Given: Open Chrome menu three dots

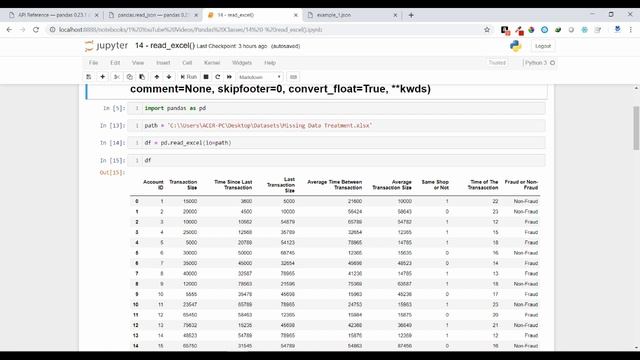Looking at the screenshot, I should [x=631, y=30].
